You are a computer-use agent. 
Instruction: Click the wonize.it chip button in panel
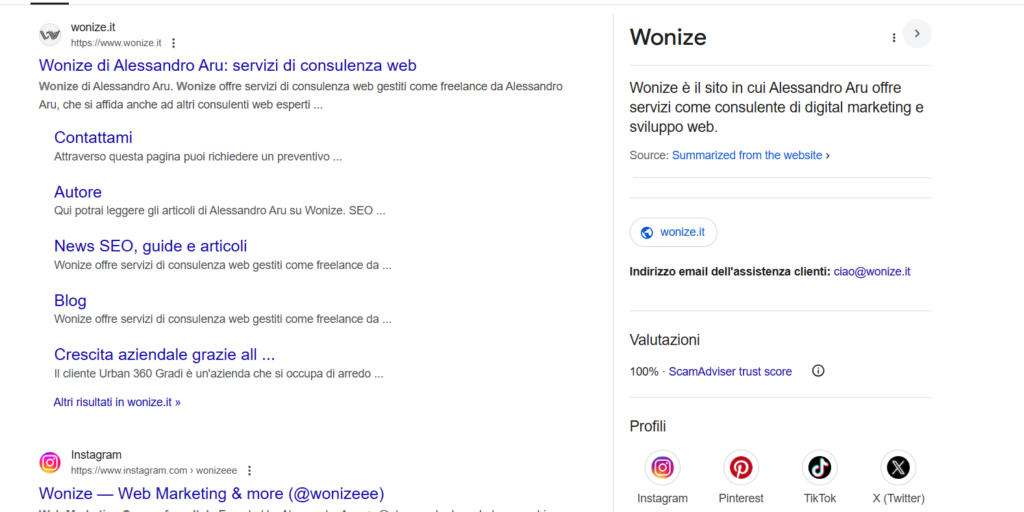pos(673,232)
